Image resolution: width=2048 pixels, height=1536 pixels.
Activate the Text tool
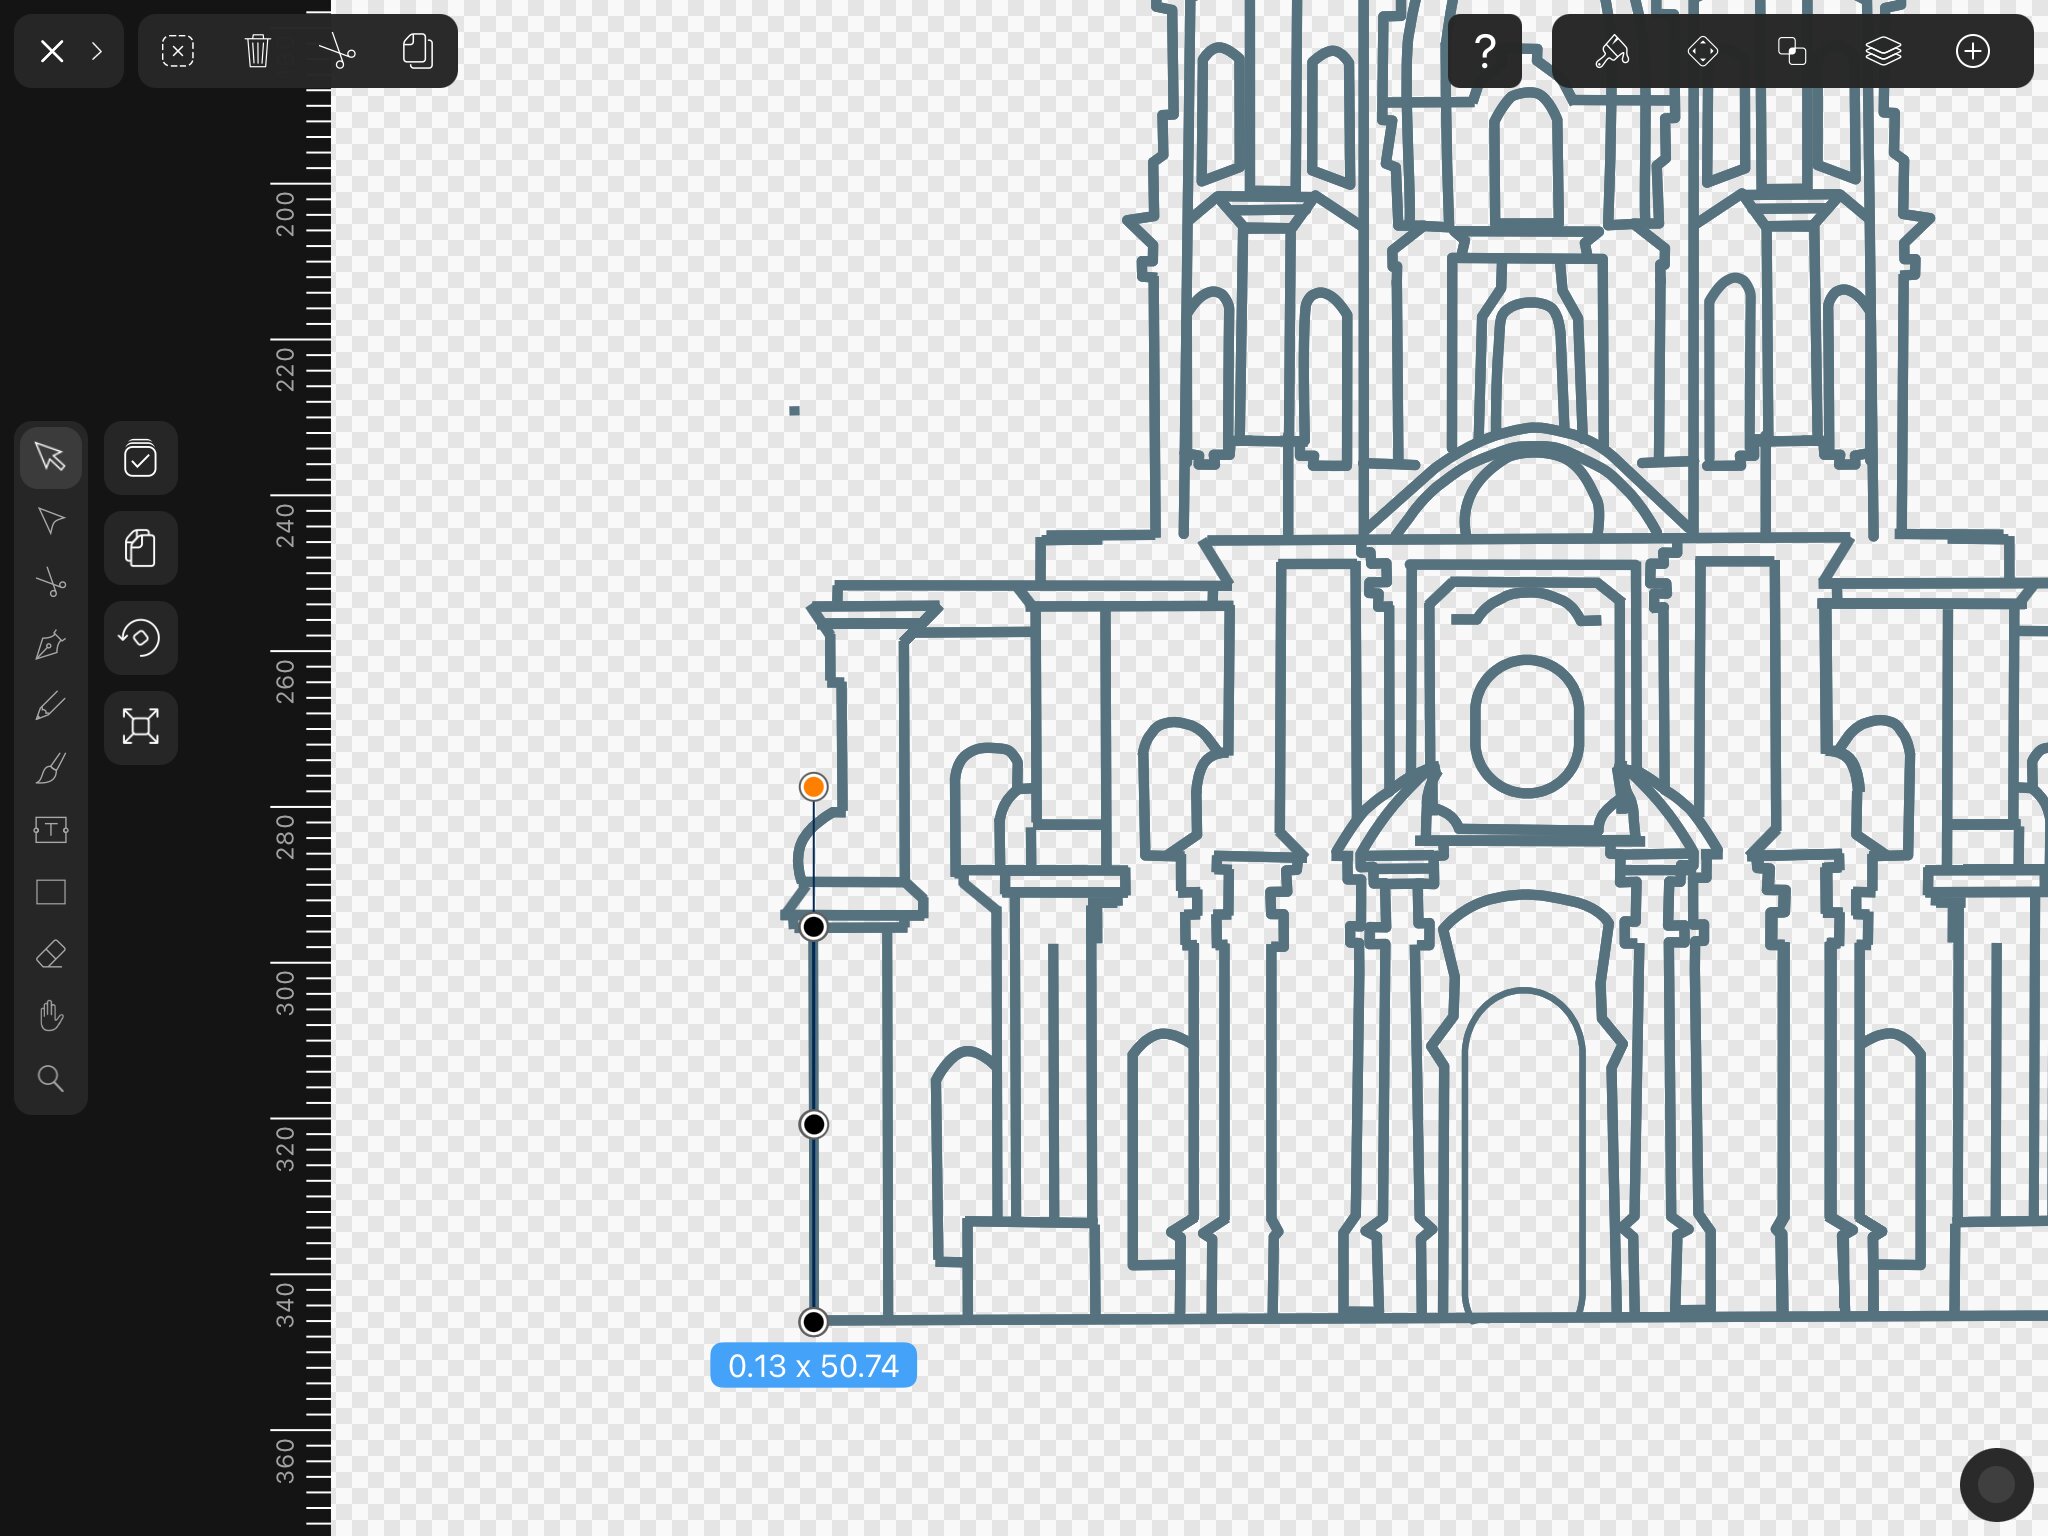pos(50,830)
